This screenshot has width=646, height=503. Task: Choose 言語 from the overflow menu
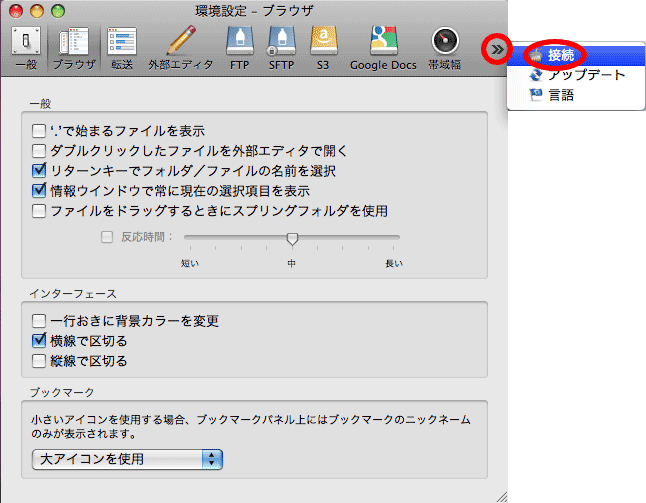pyautogui.click(x=576, y=95)
